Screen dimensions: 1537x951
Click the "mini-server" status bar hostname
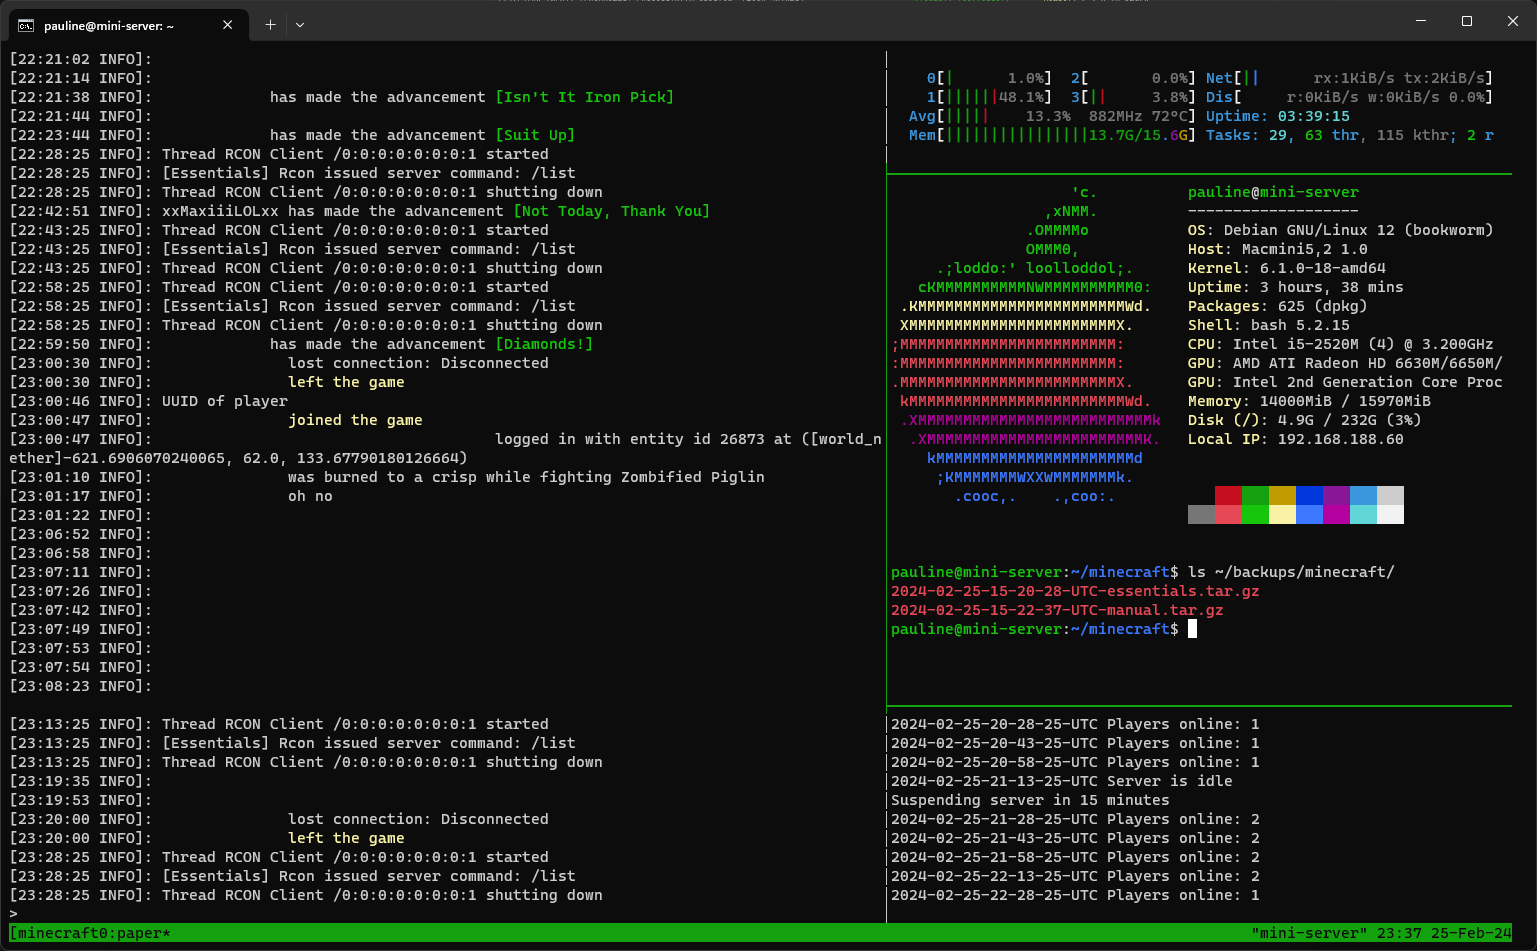pos(1309,933)
